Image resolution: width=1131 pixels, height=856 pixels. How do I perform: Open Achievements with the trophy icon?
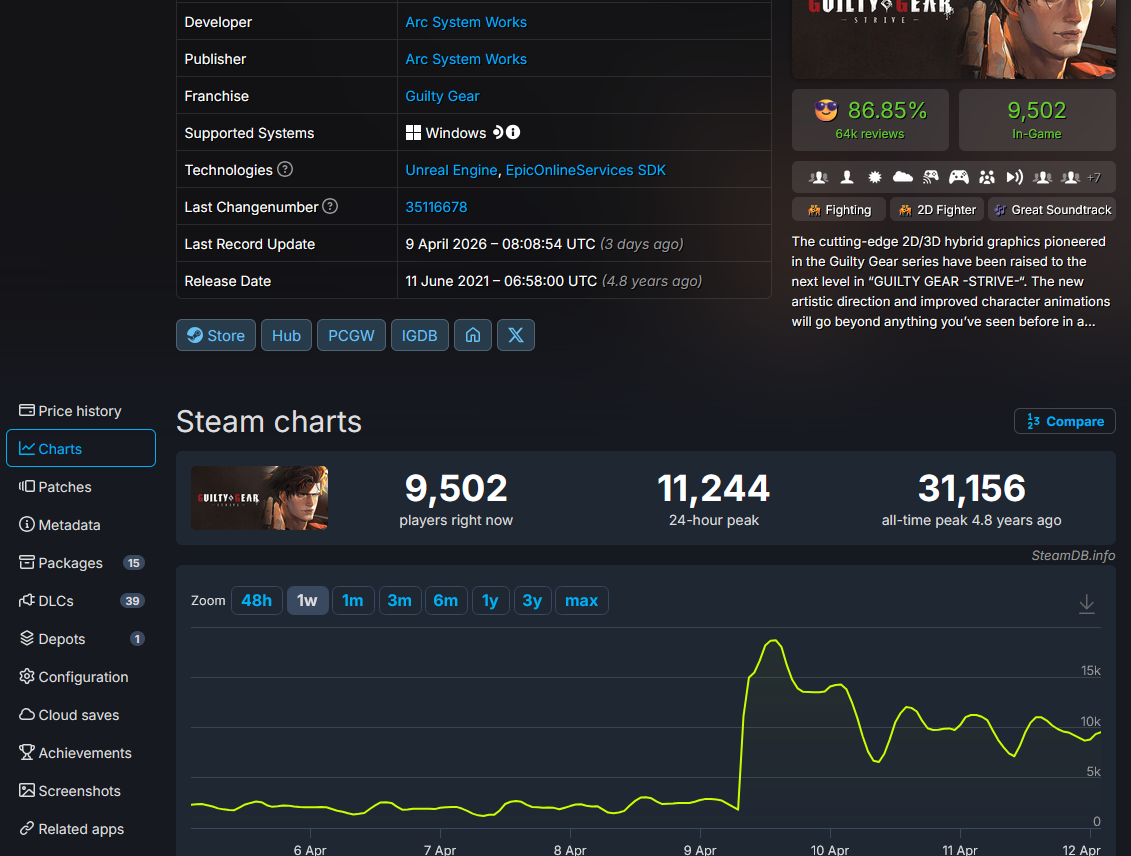(81, 753)
